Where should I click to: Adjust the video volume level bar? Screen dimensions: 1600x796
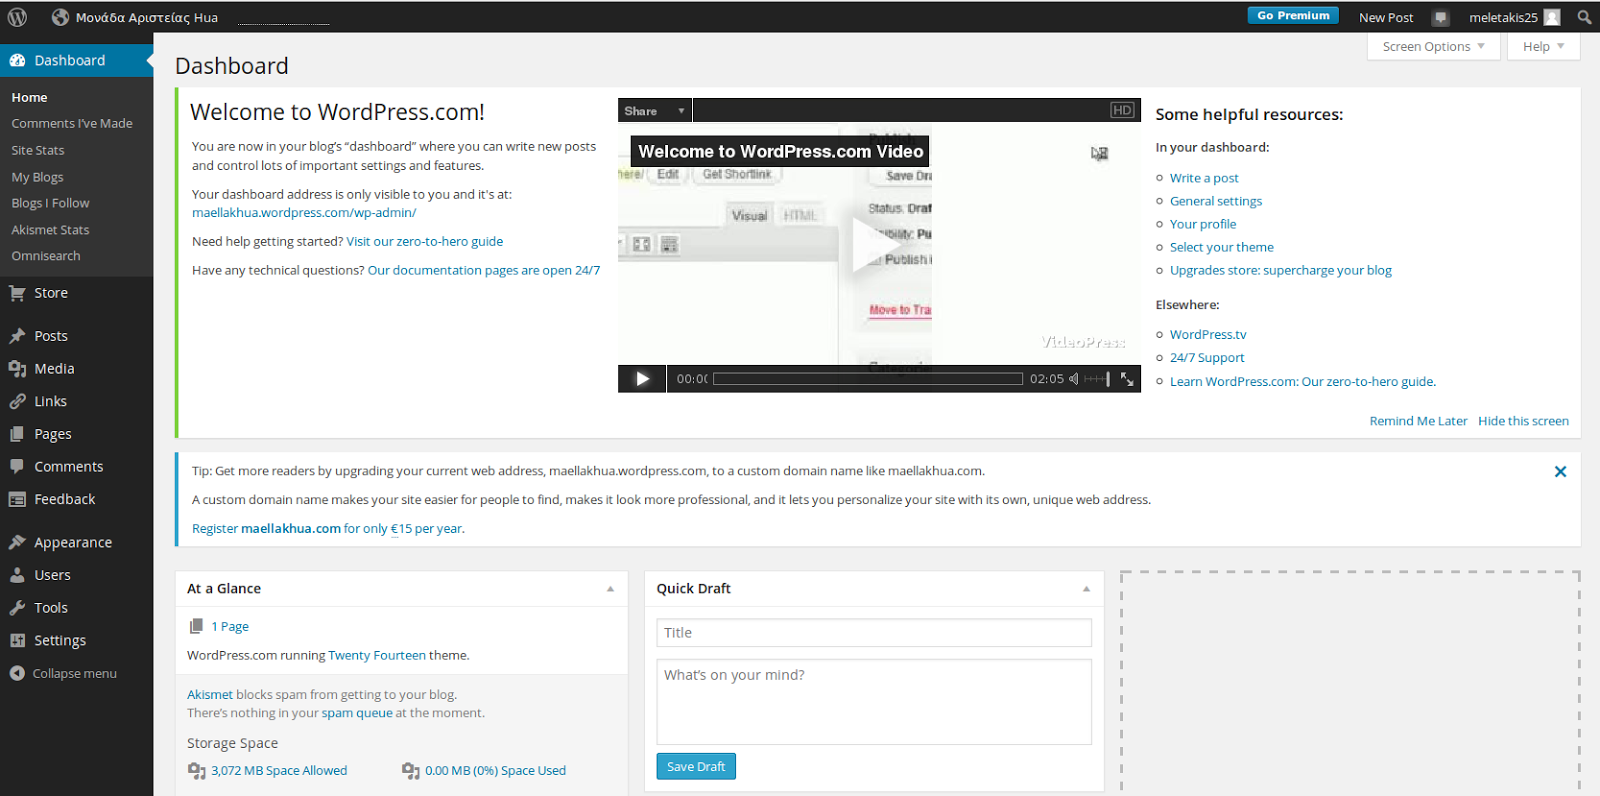pyautogui.click(x=1097, y=379)
